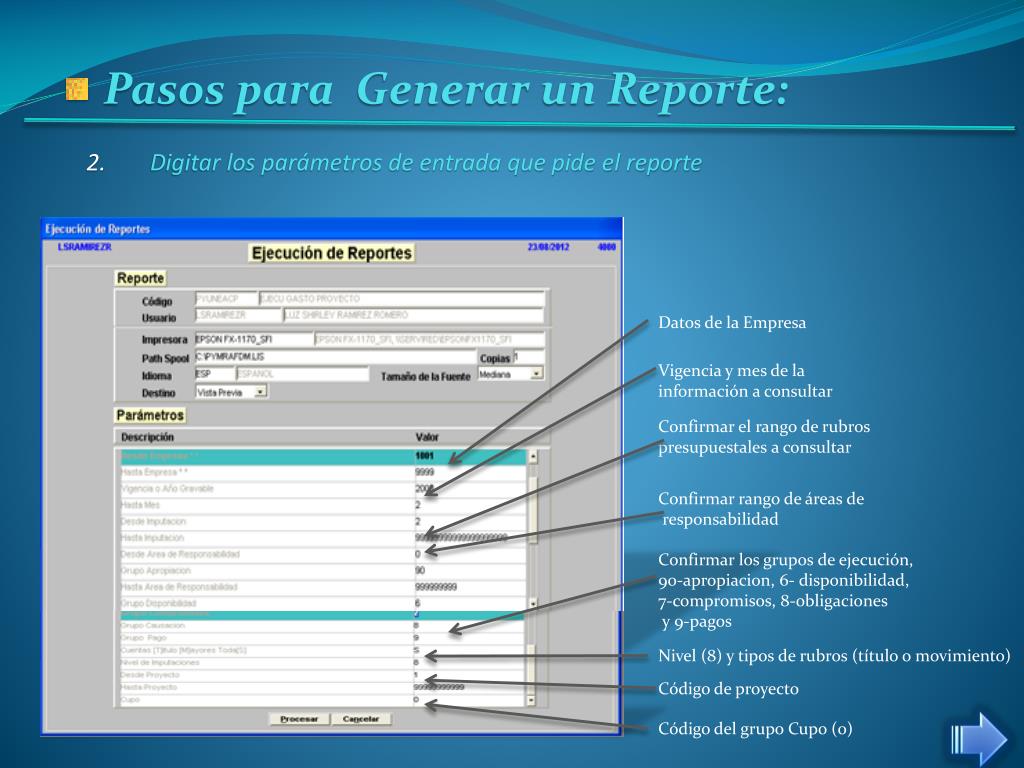
Task: Click the Path Spool input field
Action: point(336,357)
